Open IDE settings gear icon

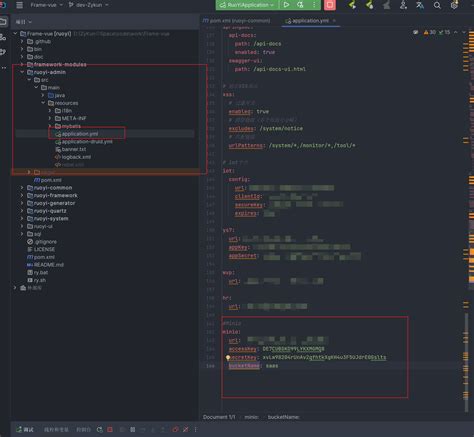coord(454,5)
